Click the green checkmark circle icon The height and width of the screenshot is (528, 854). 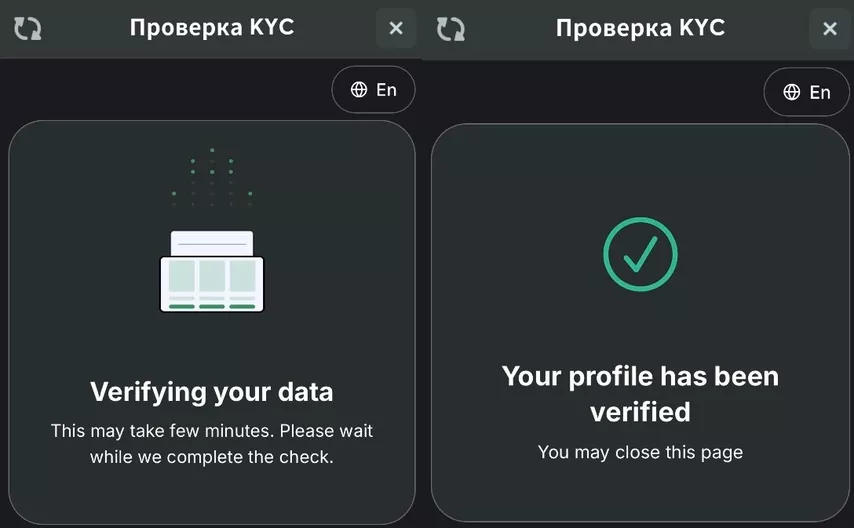[640, 255]
